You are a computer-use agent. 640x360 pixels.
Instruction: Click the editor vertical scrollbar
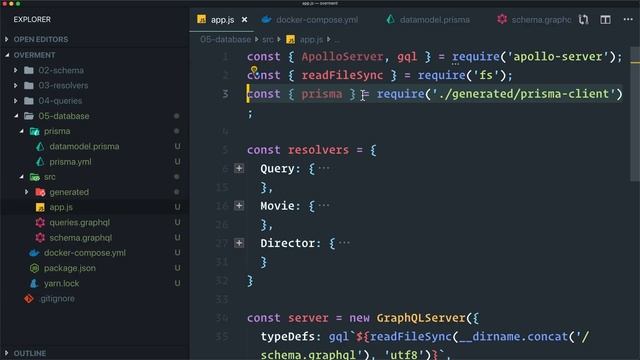click(x=635, y=114)
